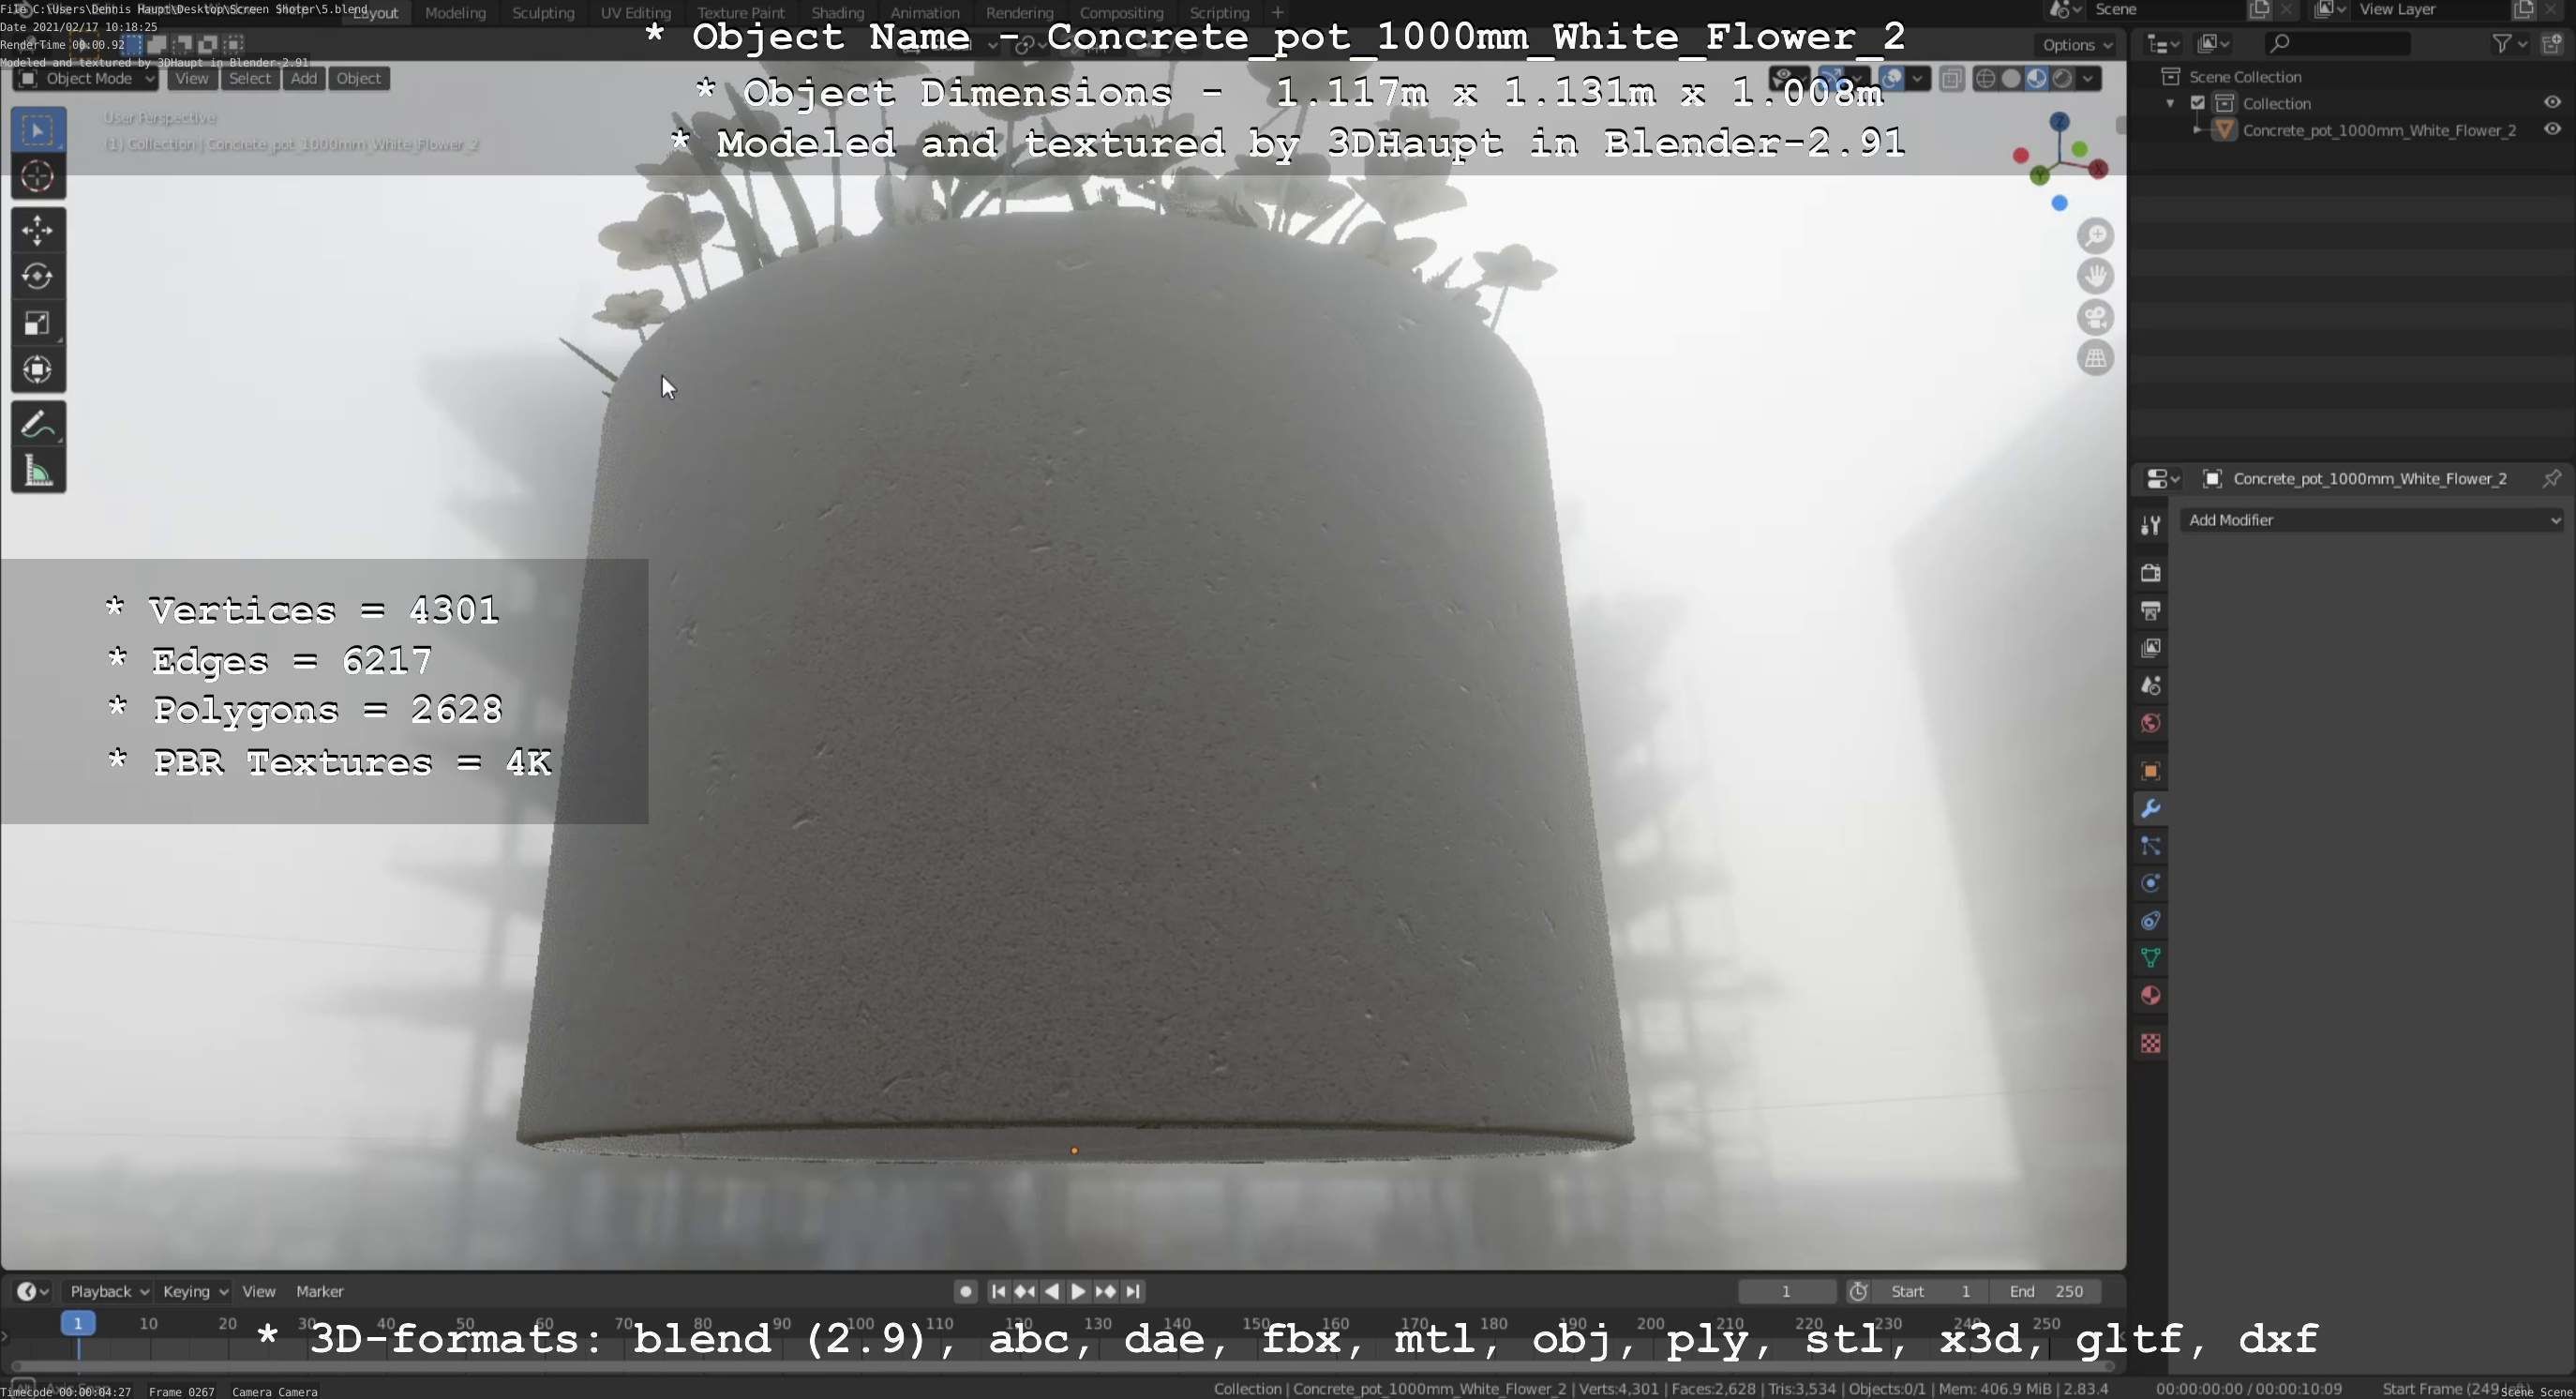Select the Move tool
Screen dimensions: 2576x1399
coord(38,231)
